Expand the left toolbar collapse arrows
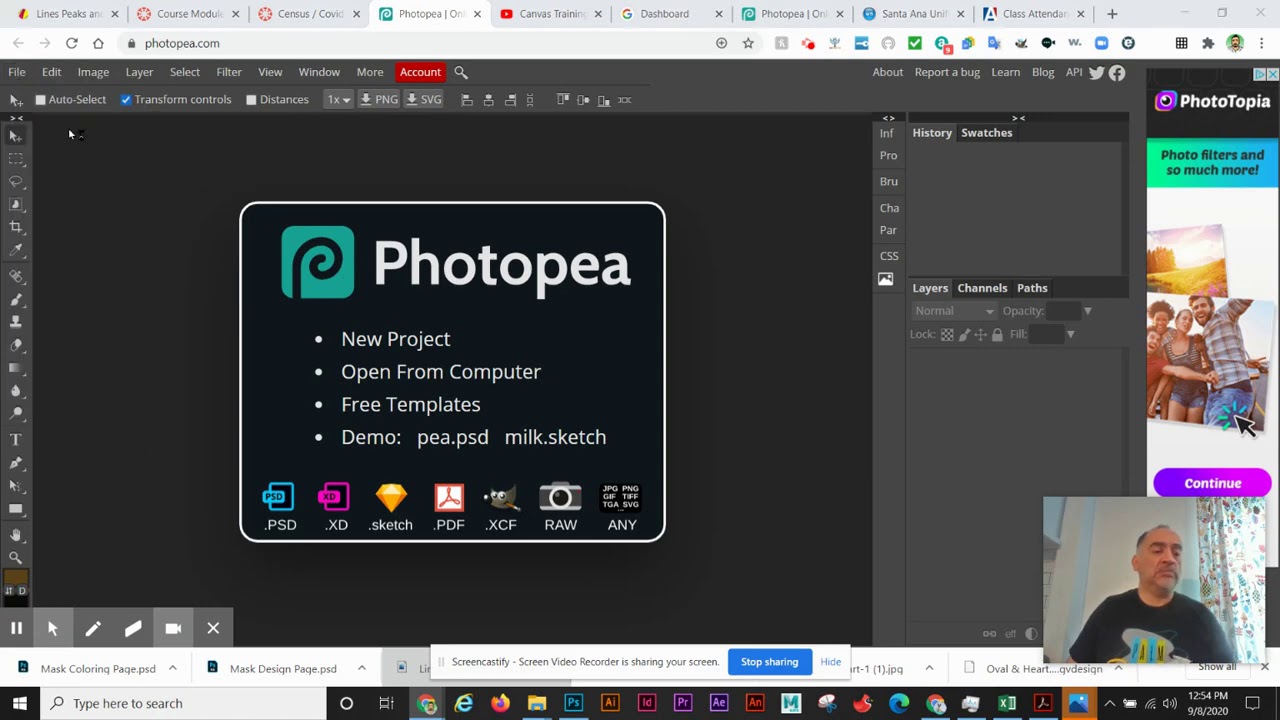The image size is (1280, 720). click(x=16, y=118)
